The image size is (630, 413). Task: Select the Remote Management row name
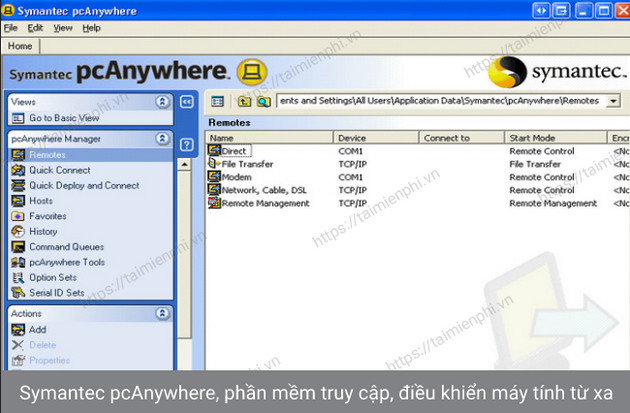click(x=266, y=203)
